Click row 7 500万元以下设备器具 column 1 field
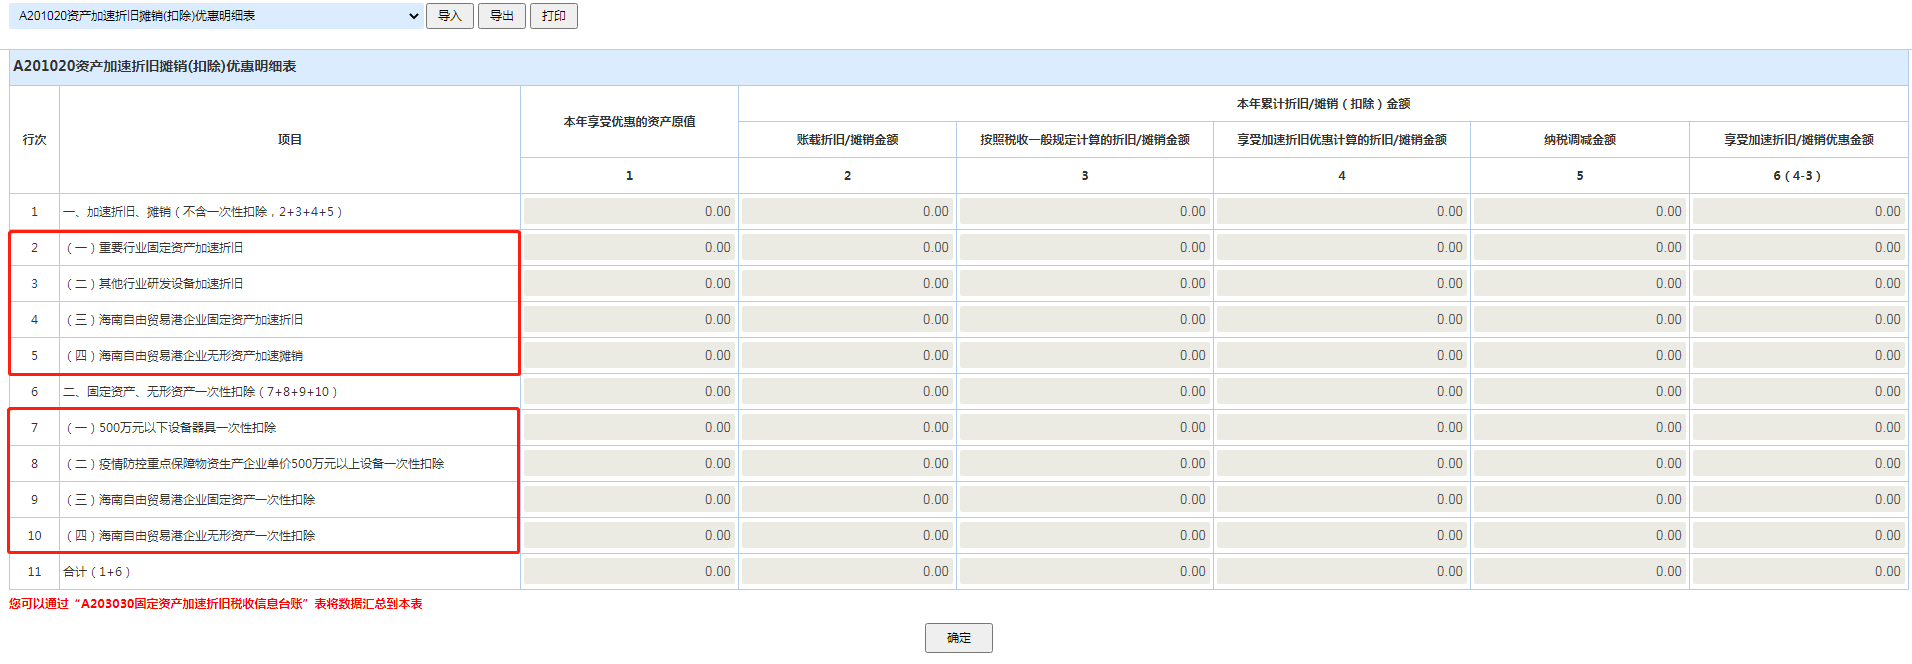 pos(629,427)
